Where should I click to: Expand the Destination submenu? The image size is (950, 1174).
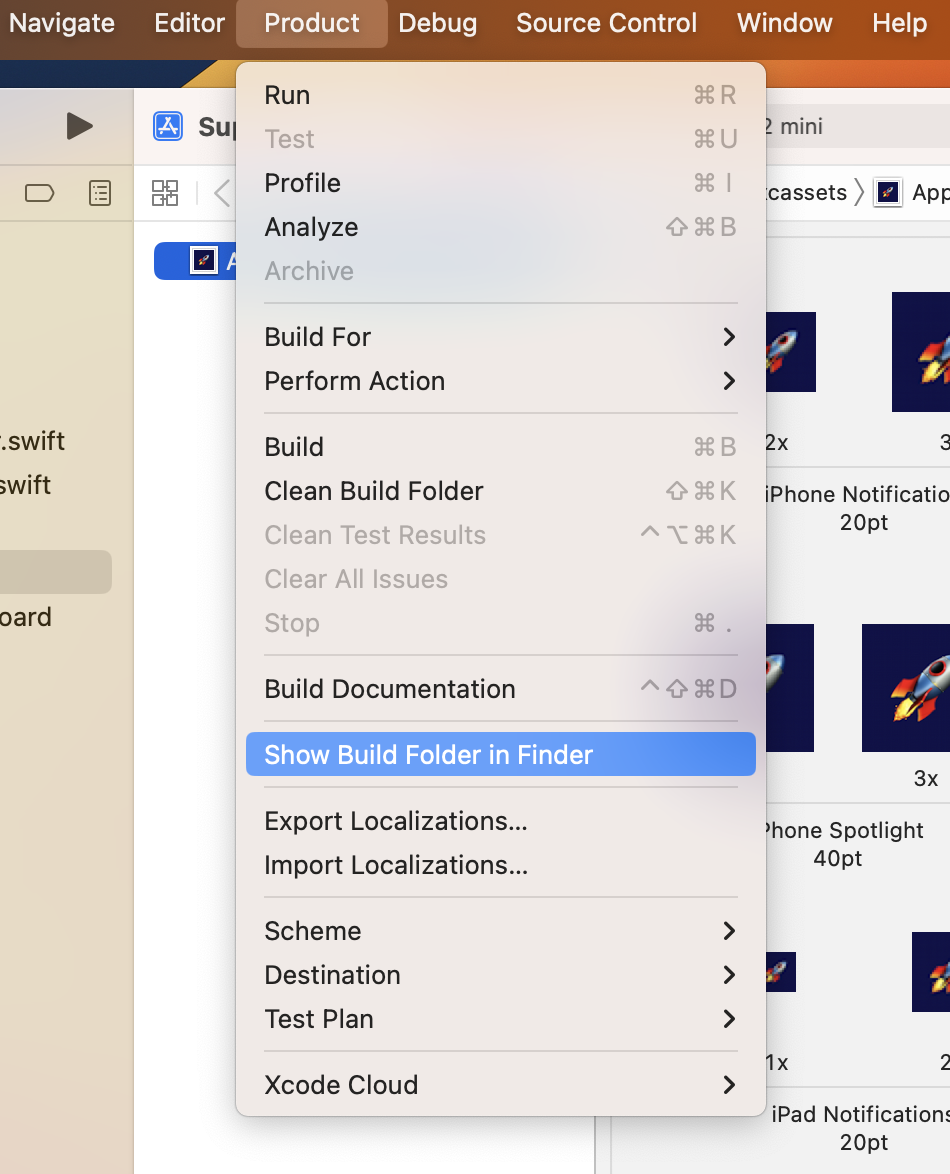500,975
